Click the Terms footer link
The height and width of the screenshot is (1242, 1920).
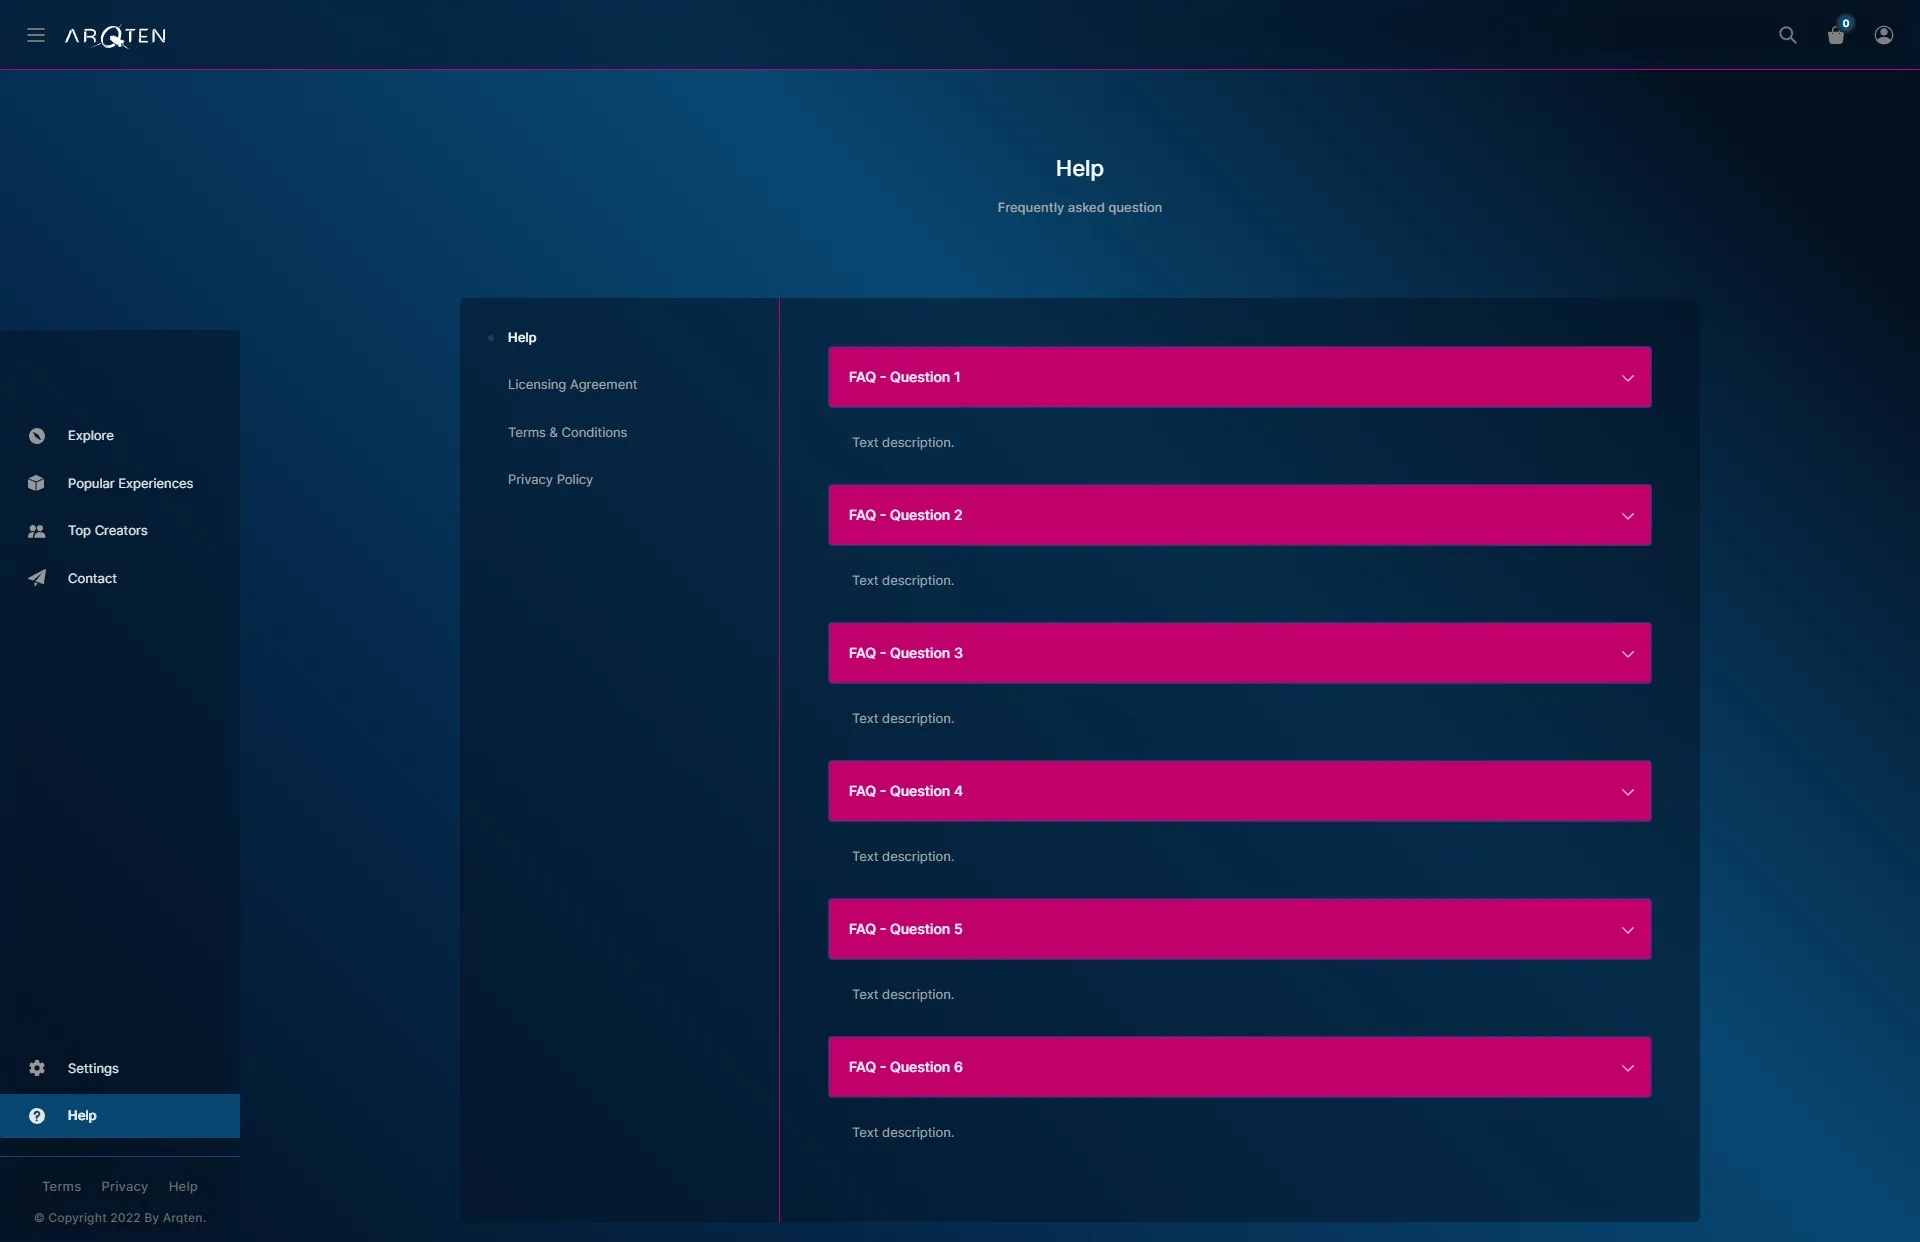(62, 1187)
